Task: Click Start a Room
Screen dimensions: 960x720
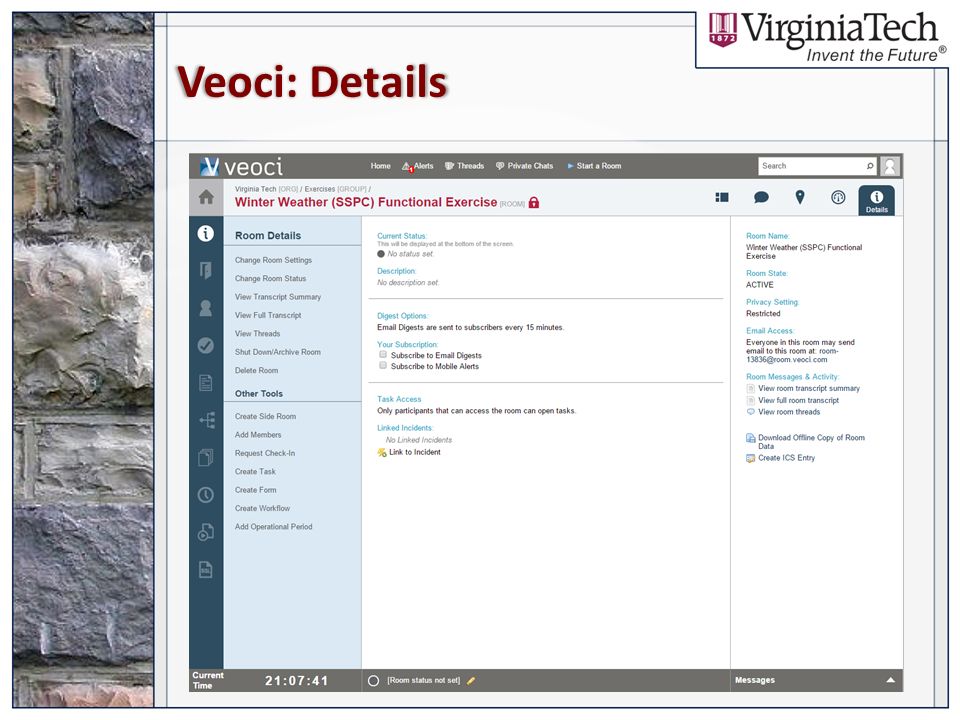Action: (594, 166)
